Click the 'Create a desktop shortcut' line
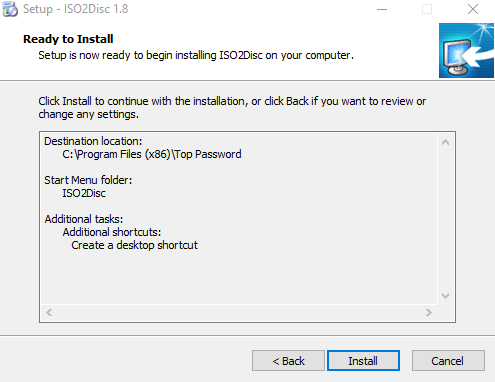This screenshot has width=495, height=382. point(135,245)
